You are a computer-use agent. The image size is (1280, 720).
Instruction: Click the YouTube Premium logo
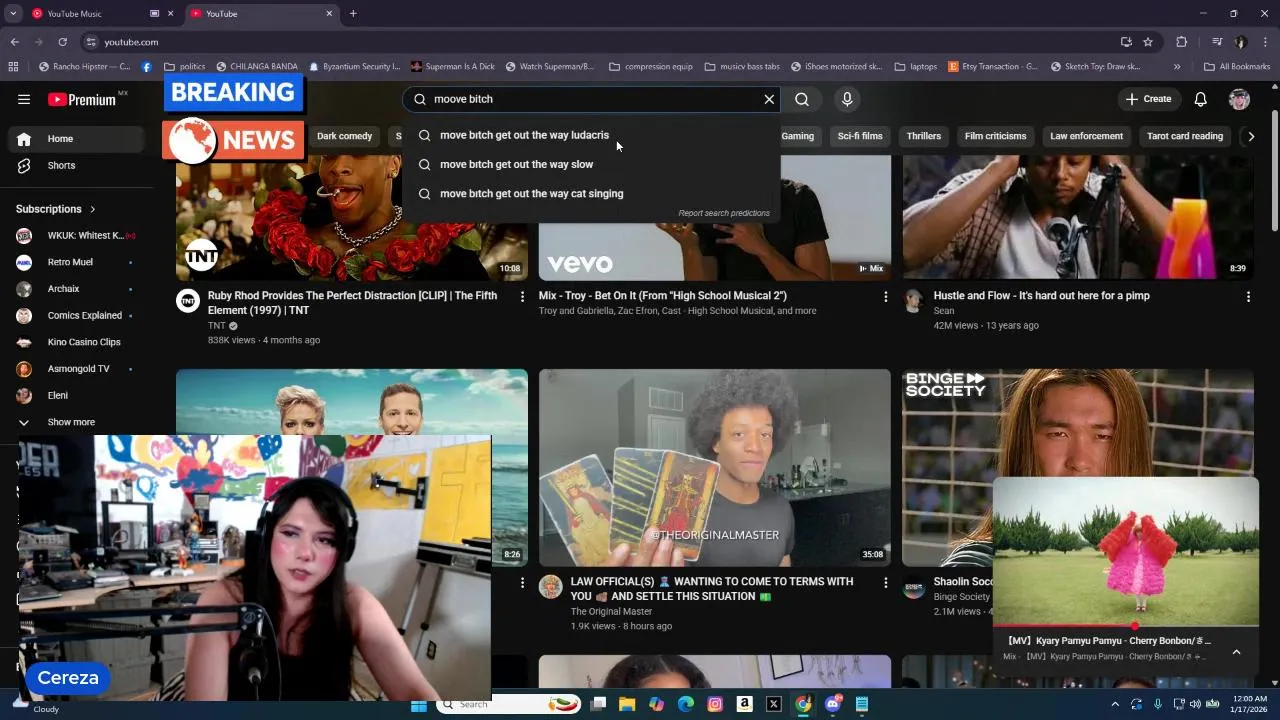[x=82, y=99]
